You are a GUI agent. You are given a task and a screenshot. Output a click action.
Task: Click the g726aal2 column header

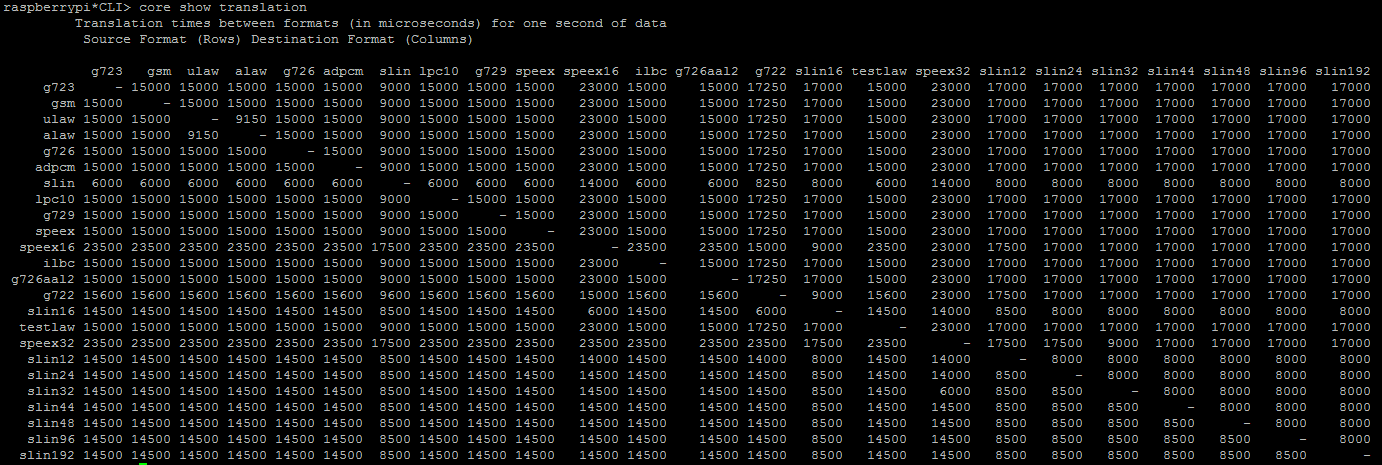(x=706, y=71)
